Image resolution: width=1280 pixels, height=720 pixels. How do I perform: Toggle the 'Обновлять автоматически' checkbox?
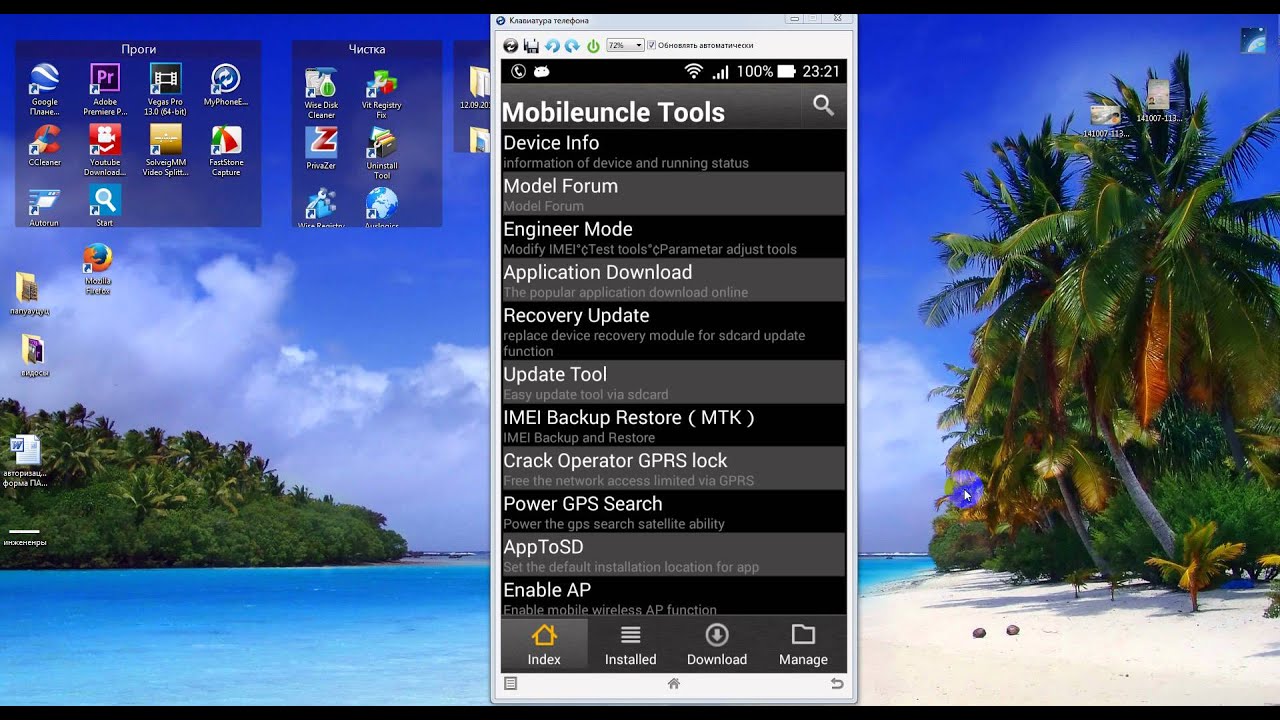(652, 45)
